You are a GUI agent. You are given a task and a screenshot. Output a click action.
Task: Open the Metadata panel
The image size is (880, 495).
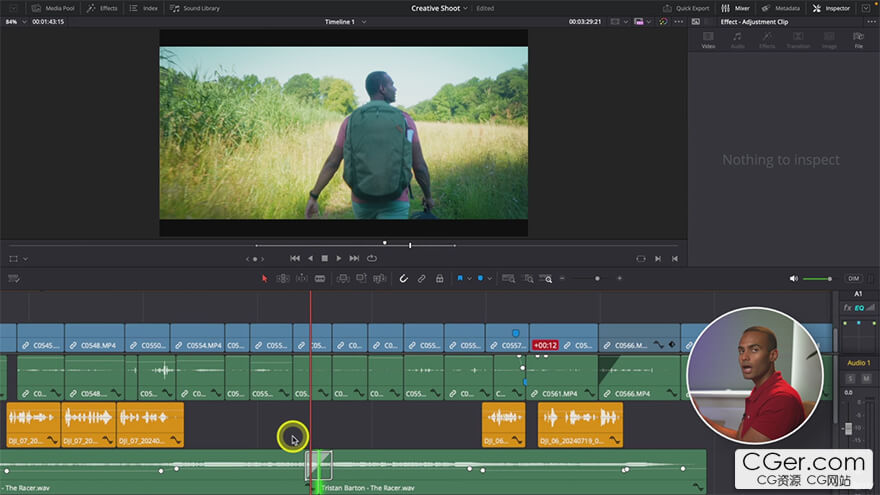pyautogui.click(x=781, y=8)
